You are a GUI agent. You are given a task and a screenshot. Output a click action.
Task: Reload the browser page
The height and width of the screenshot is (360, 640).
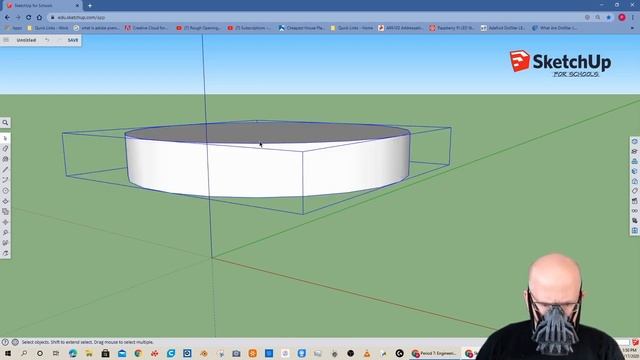[x=29, y=18]
